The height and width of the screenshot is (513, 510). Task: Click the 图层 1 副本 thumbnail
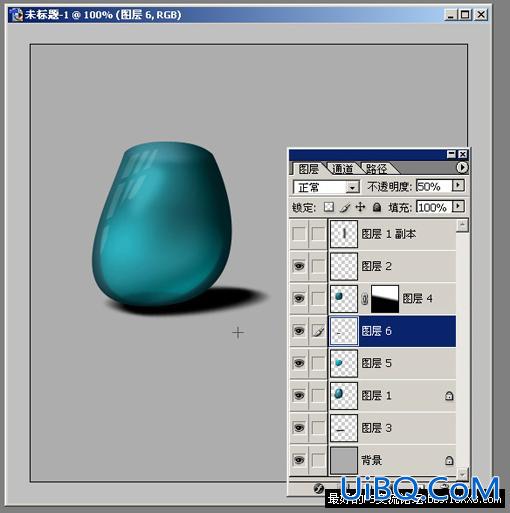point(344,234)
